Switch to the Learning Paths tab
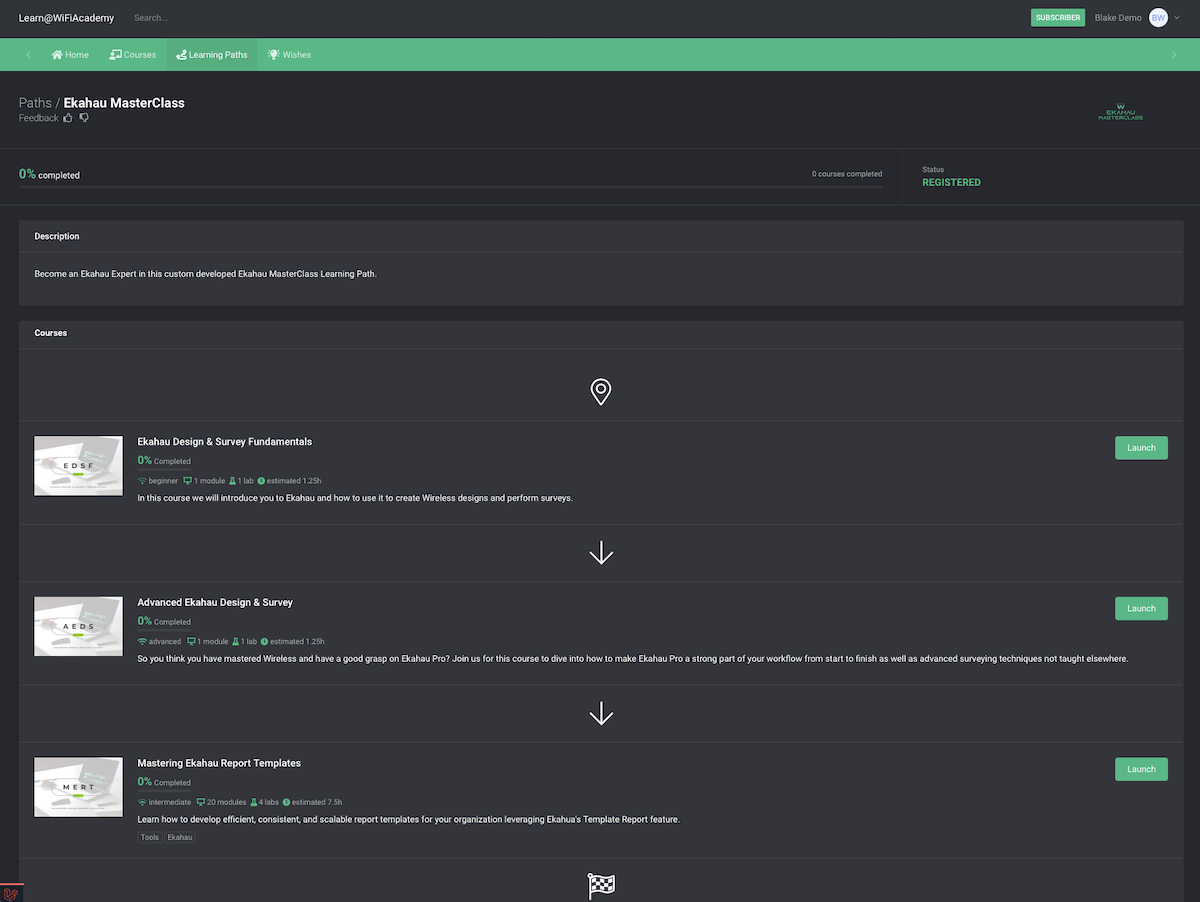 pos(211,55)
